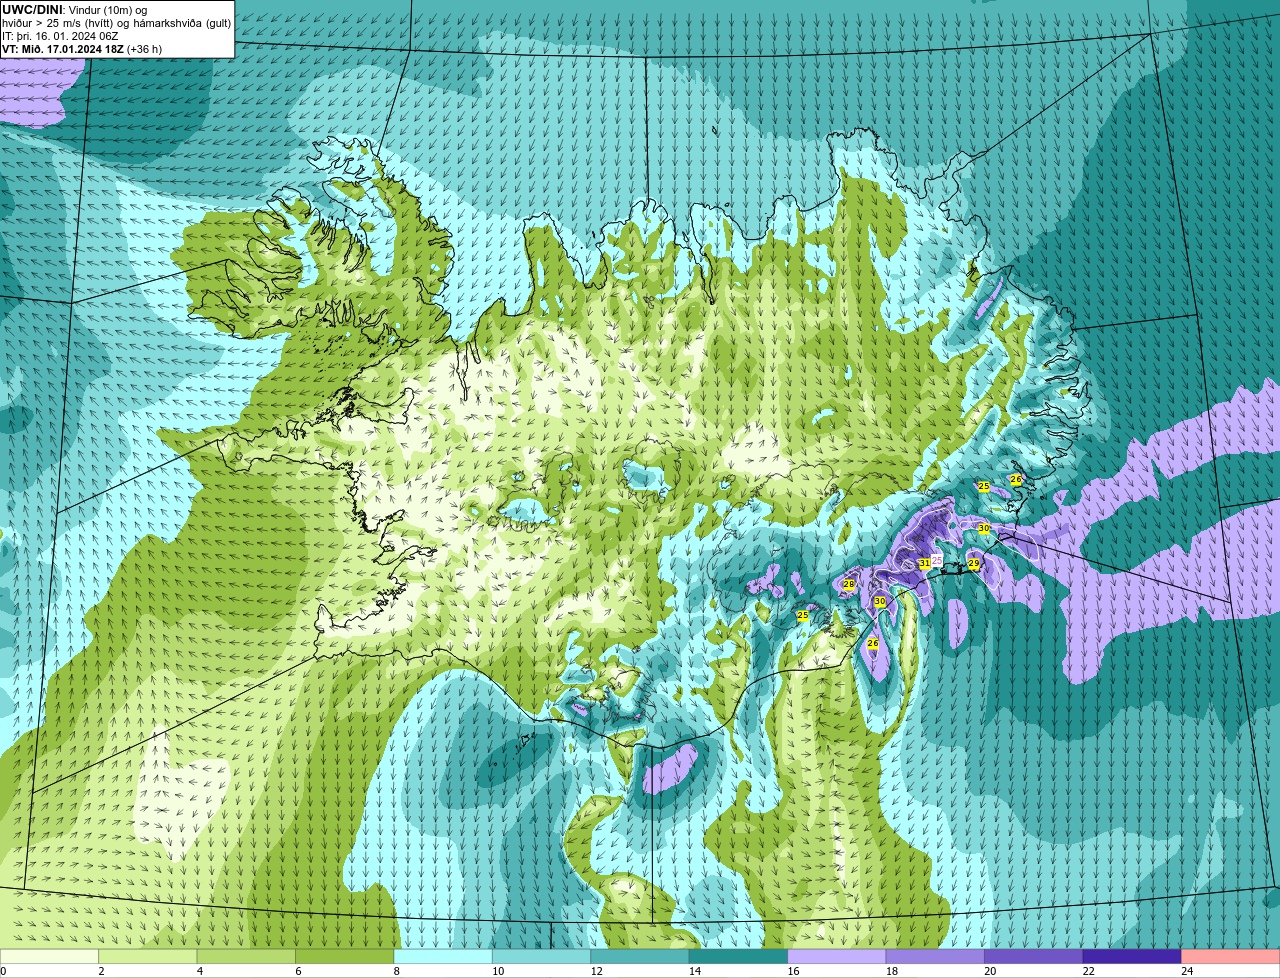Click the 8–10 m/s light cyan swatch
The height and width of the screenshot is (978, 1280).
(444, 956)
